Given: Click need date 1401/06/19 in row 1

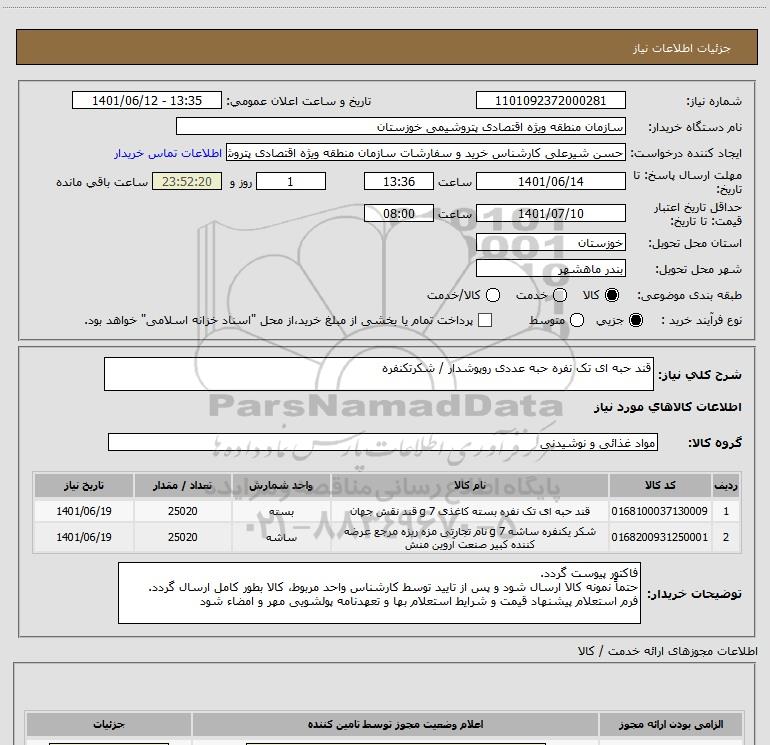Looking at the screenshot, I should 83,511.
